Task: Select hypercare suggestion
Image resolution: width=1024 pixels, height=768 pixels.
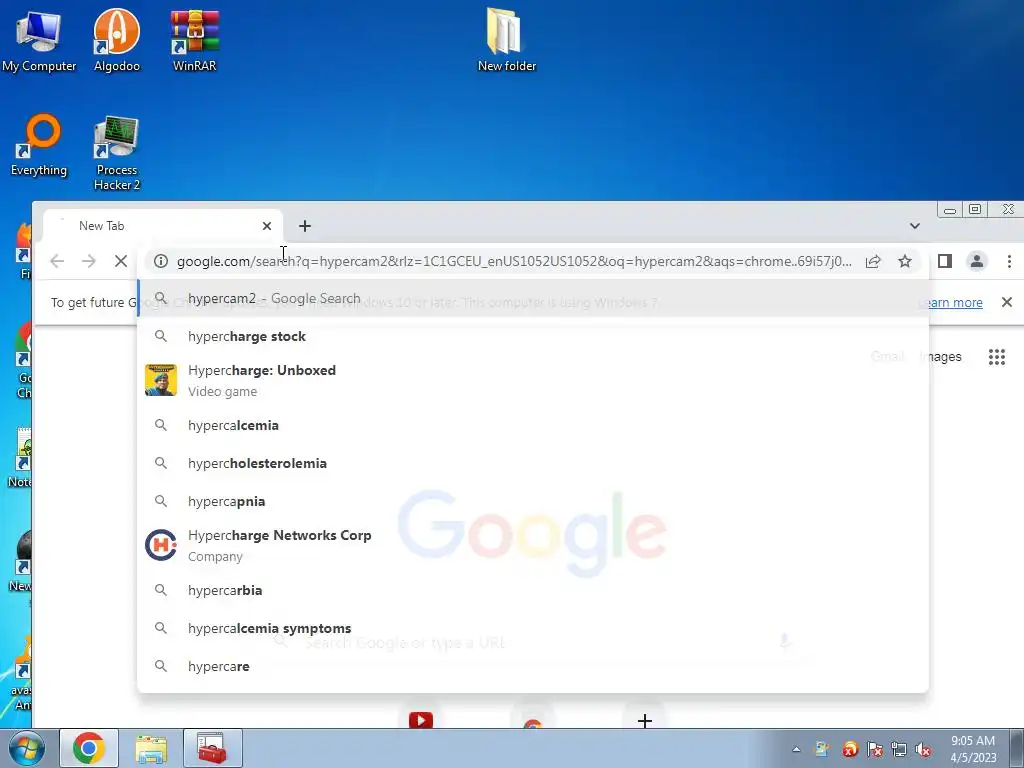Action: (x=533, y=666)
